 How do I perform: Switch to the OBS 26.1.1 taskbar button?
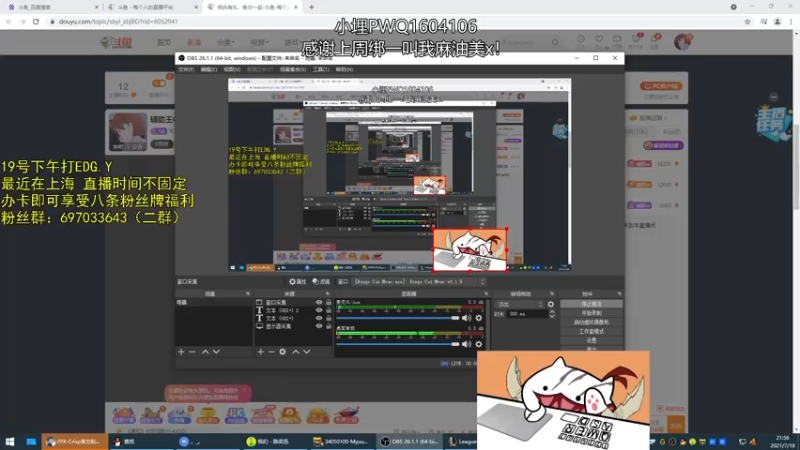[410, 441]
